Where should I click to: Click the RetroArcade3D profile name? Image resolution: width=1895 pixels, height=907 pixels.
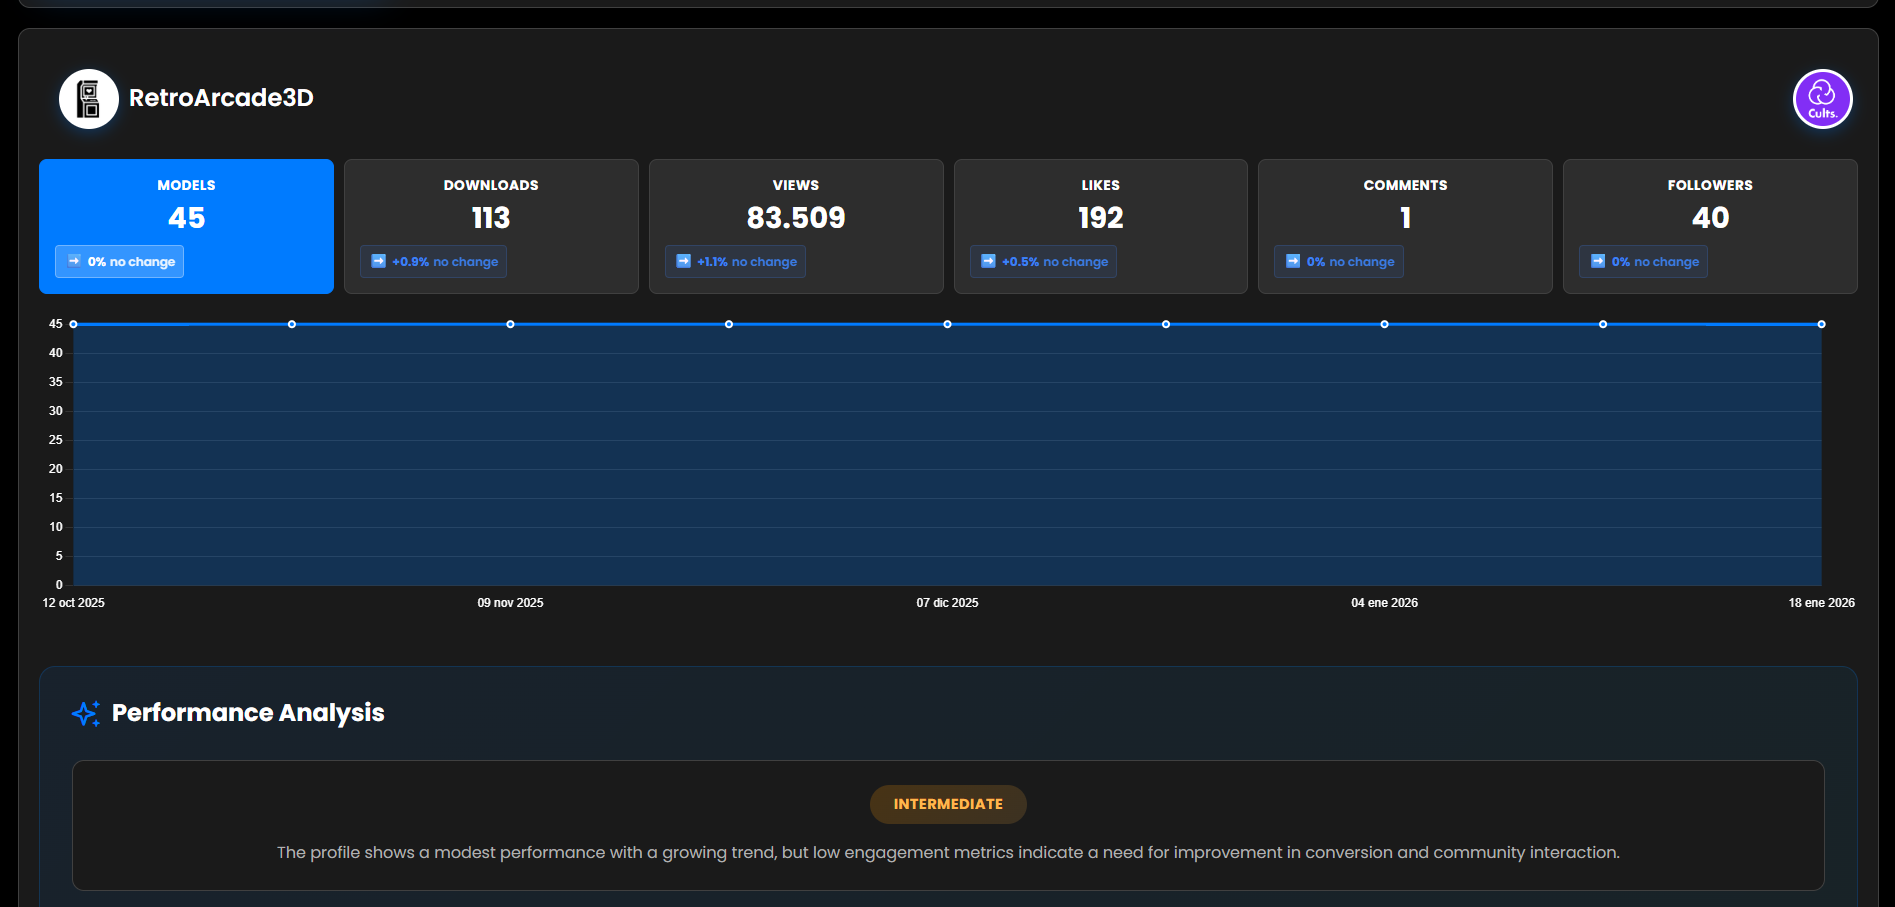[221, 98]
